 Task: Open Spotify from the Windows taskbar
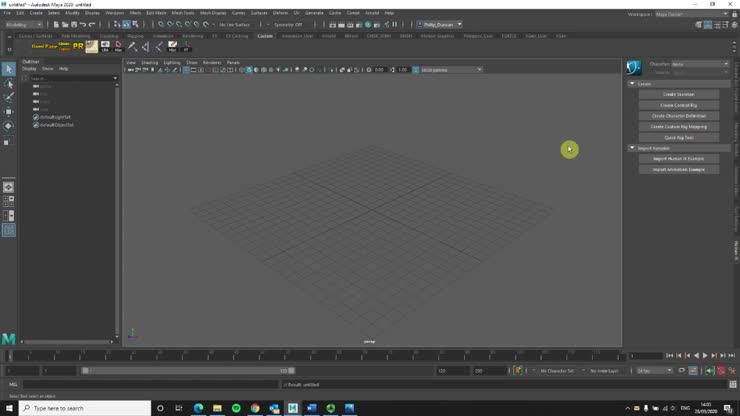[236, 408]
